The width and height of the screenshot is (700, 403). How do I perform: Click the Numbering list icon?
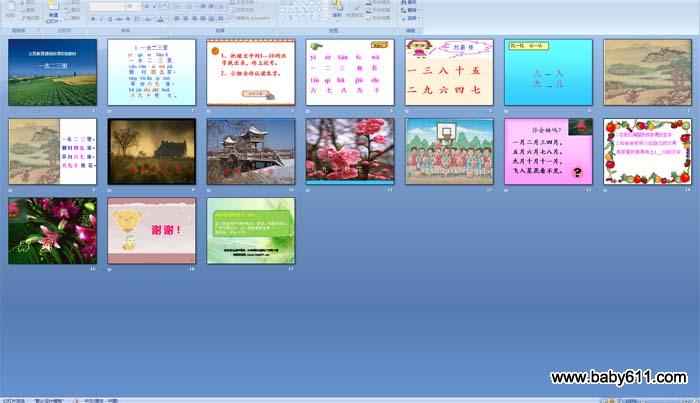point(189,6)
